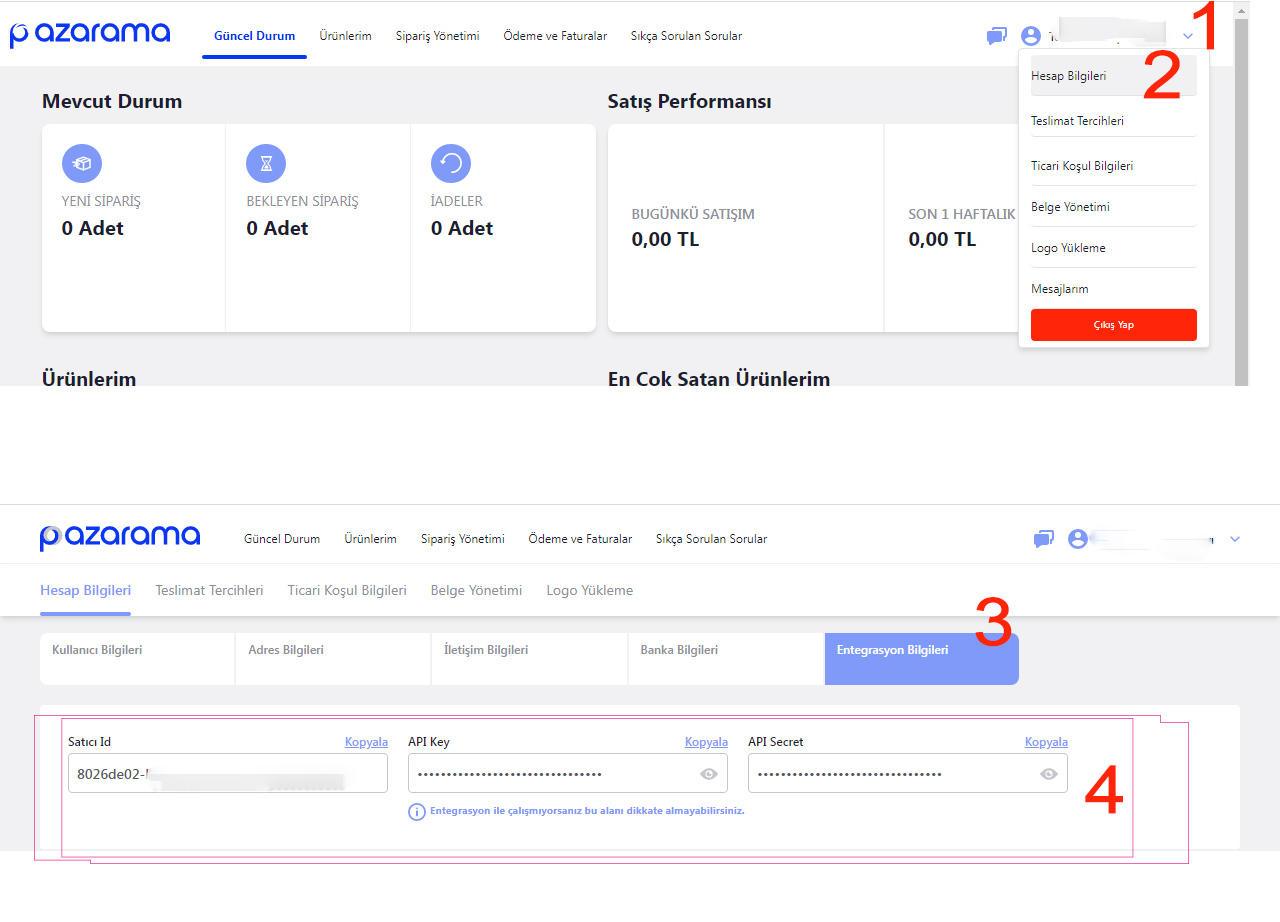Click the İadeler refresh-arrow icon
The width and height of the screenshot is (1280, 922).
point(451,163)
